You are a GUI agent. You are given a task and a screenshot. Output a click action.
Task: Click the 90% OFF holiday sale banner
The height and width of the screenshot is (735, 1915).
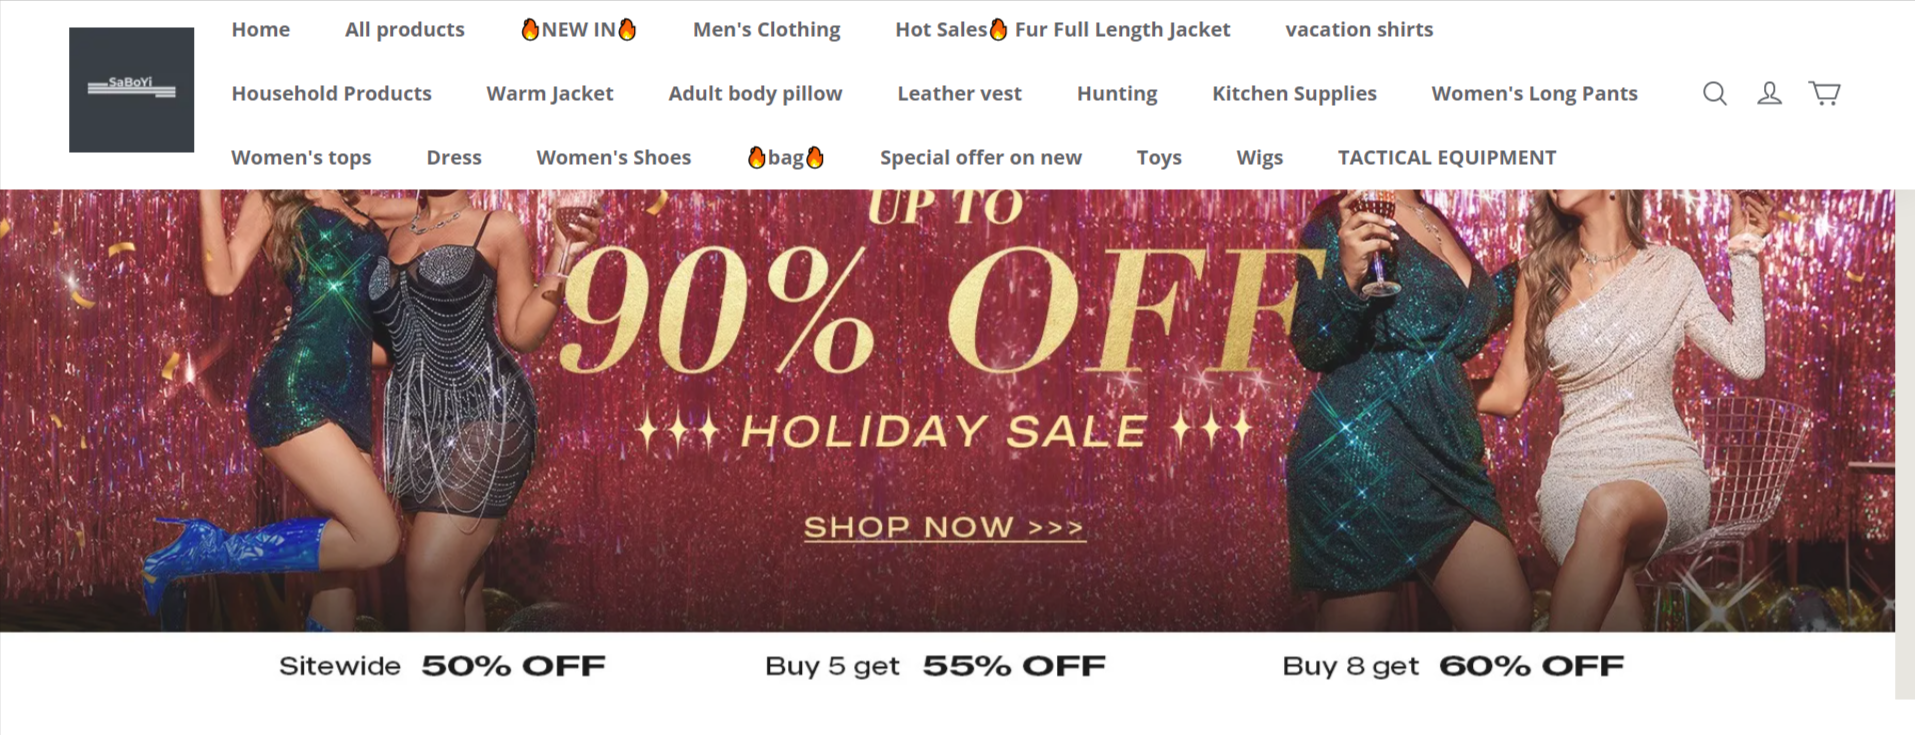pos(947,410)
